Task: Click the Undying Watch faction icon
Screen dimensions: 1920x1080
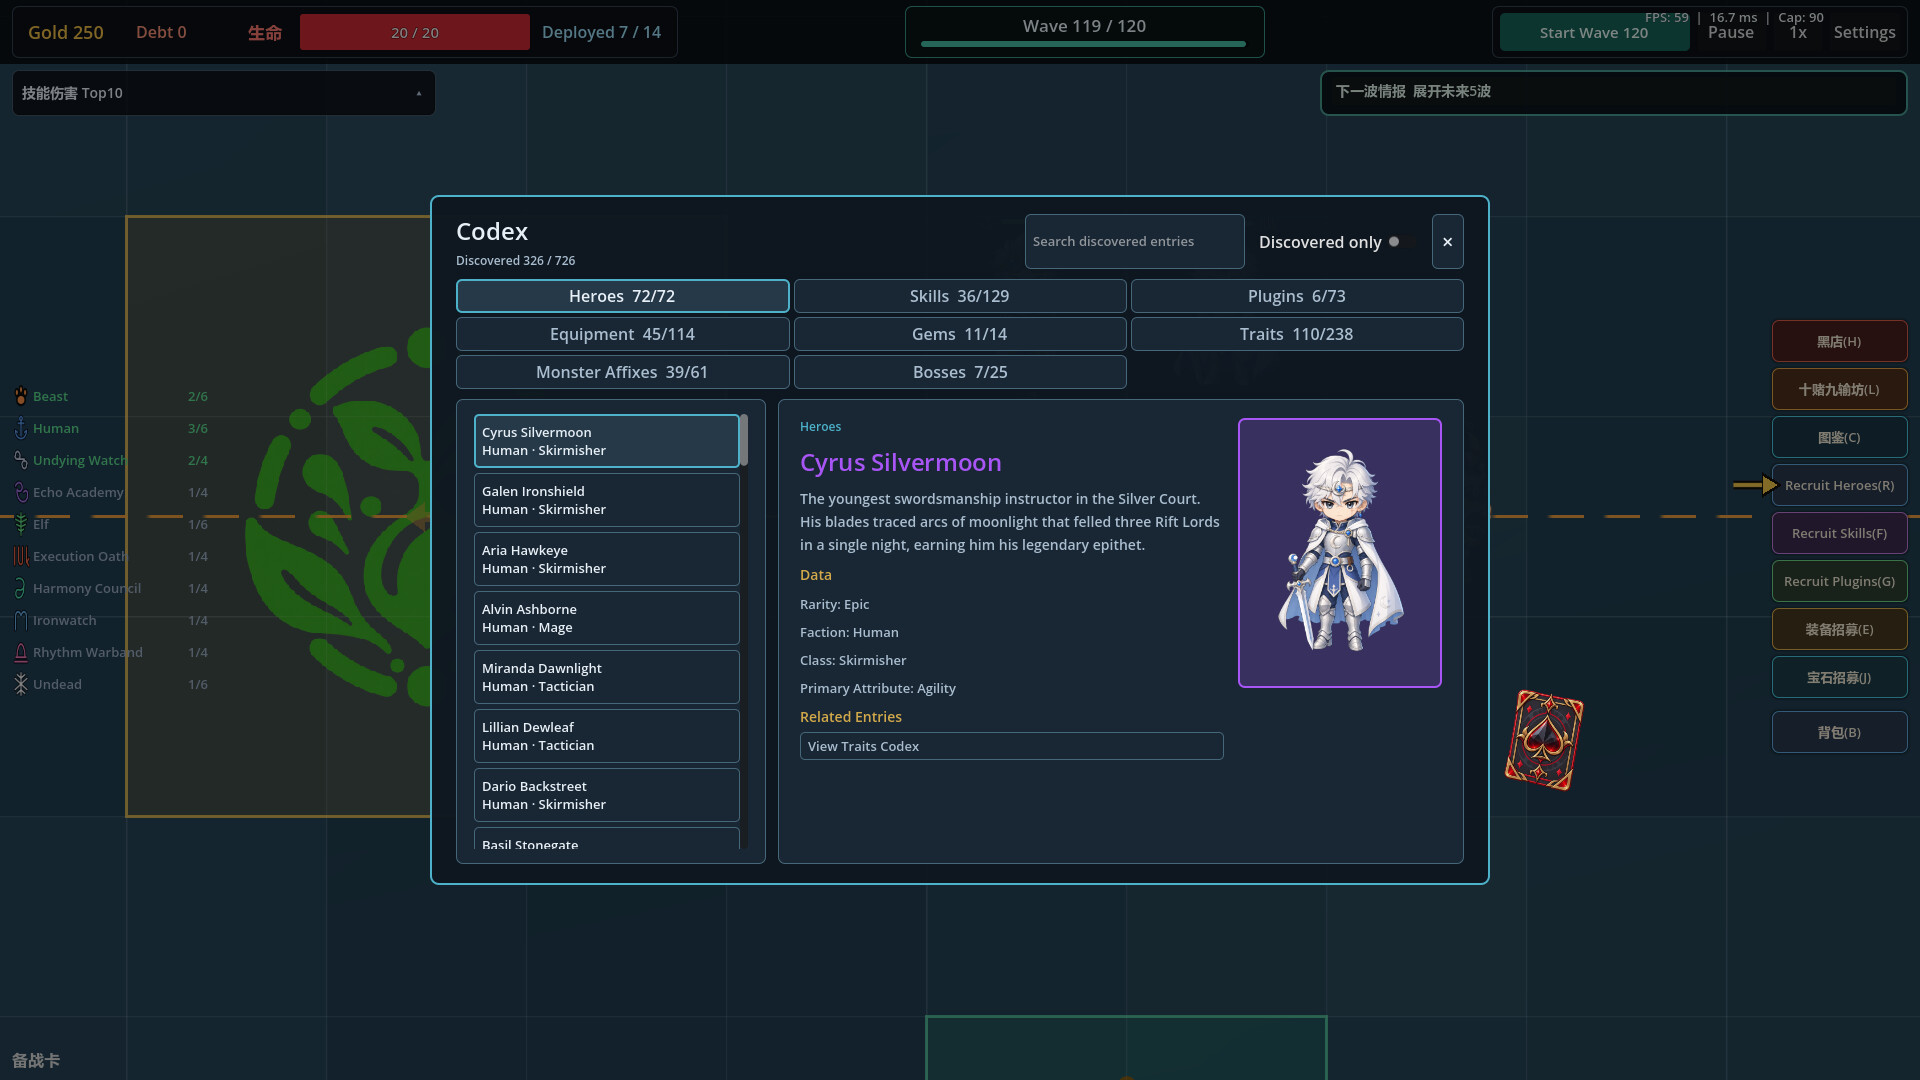Action: [x=21, y=460]
